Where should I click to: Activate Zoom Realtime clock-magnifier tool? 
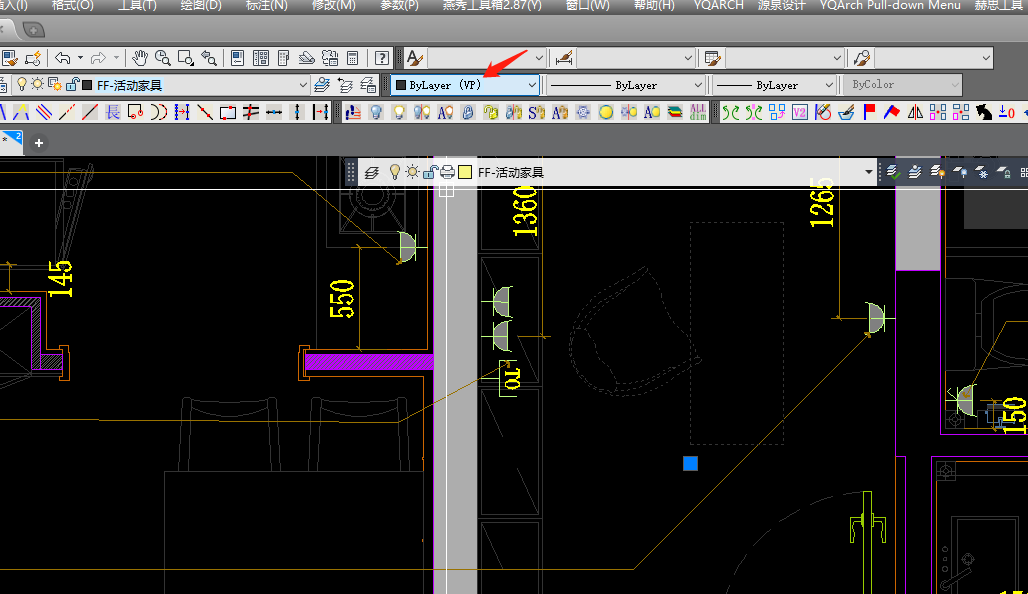pos(163,58)
